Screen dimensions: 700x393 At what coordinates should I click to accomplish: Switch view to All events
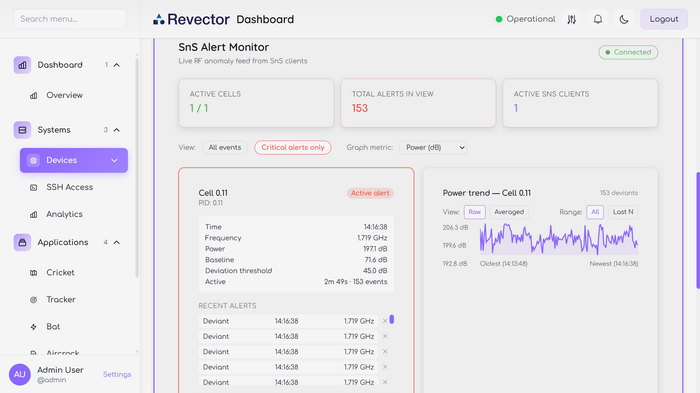(x=225, y=147)
